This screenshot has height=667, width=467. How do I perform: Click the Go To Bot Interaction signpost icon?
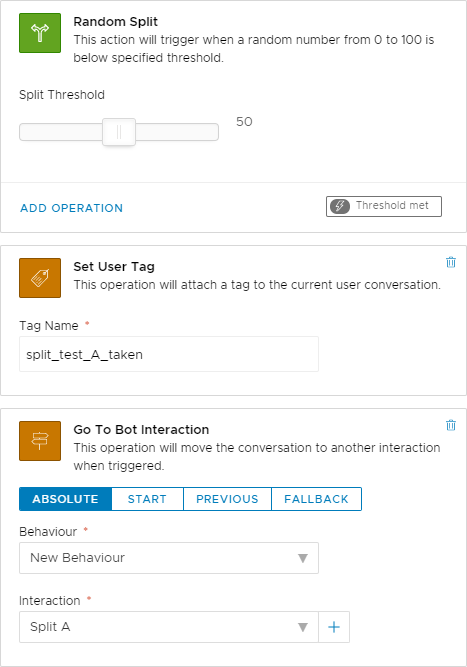coord(40,441)
